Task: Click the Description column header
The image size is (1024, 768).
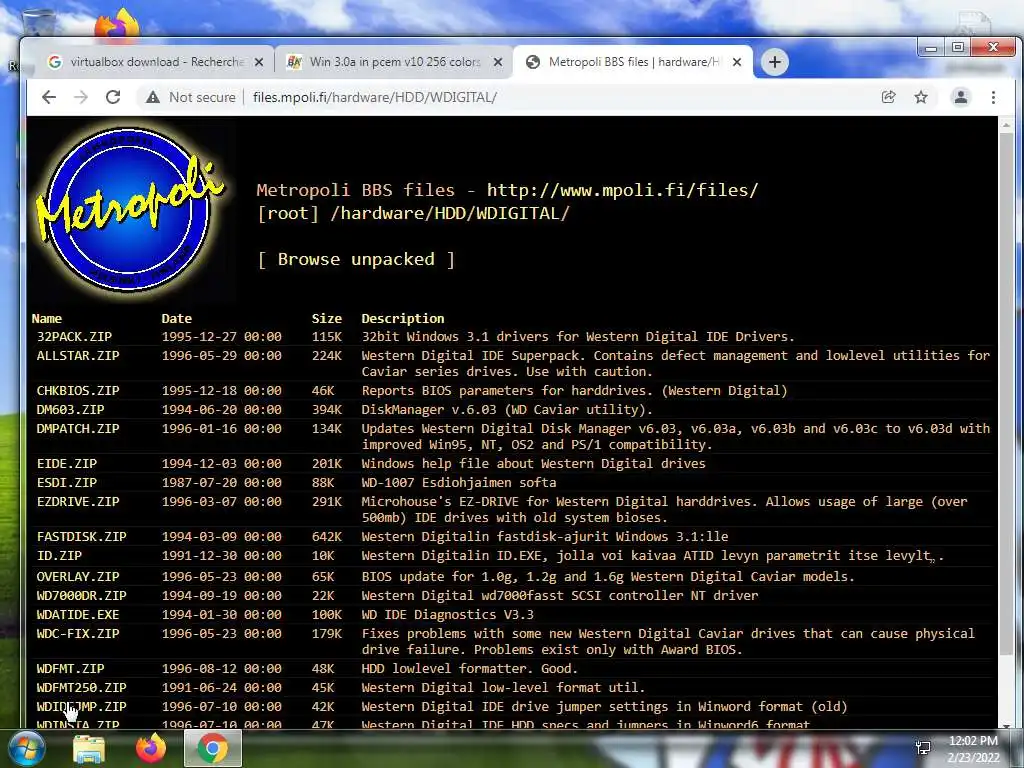Action: (403, 319)
